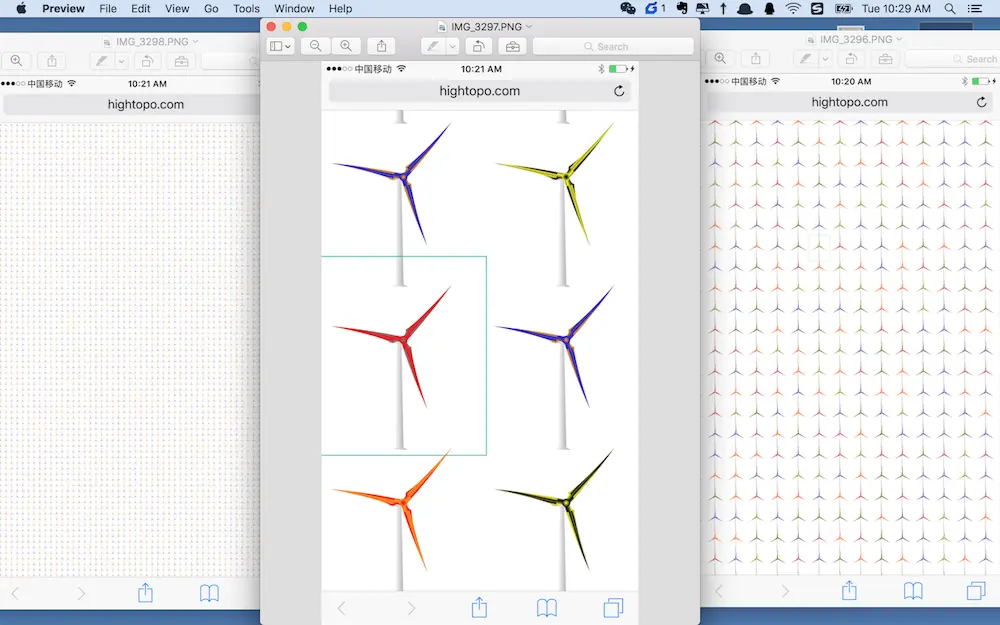Rotate the IMG_3297.PNG image
The image size is (1000, 625).
click(x=478, y=46)
